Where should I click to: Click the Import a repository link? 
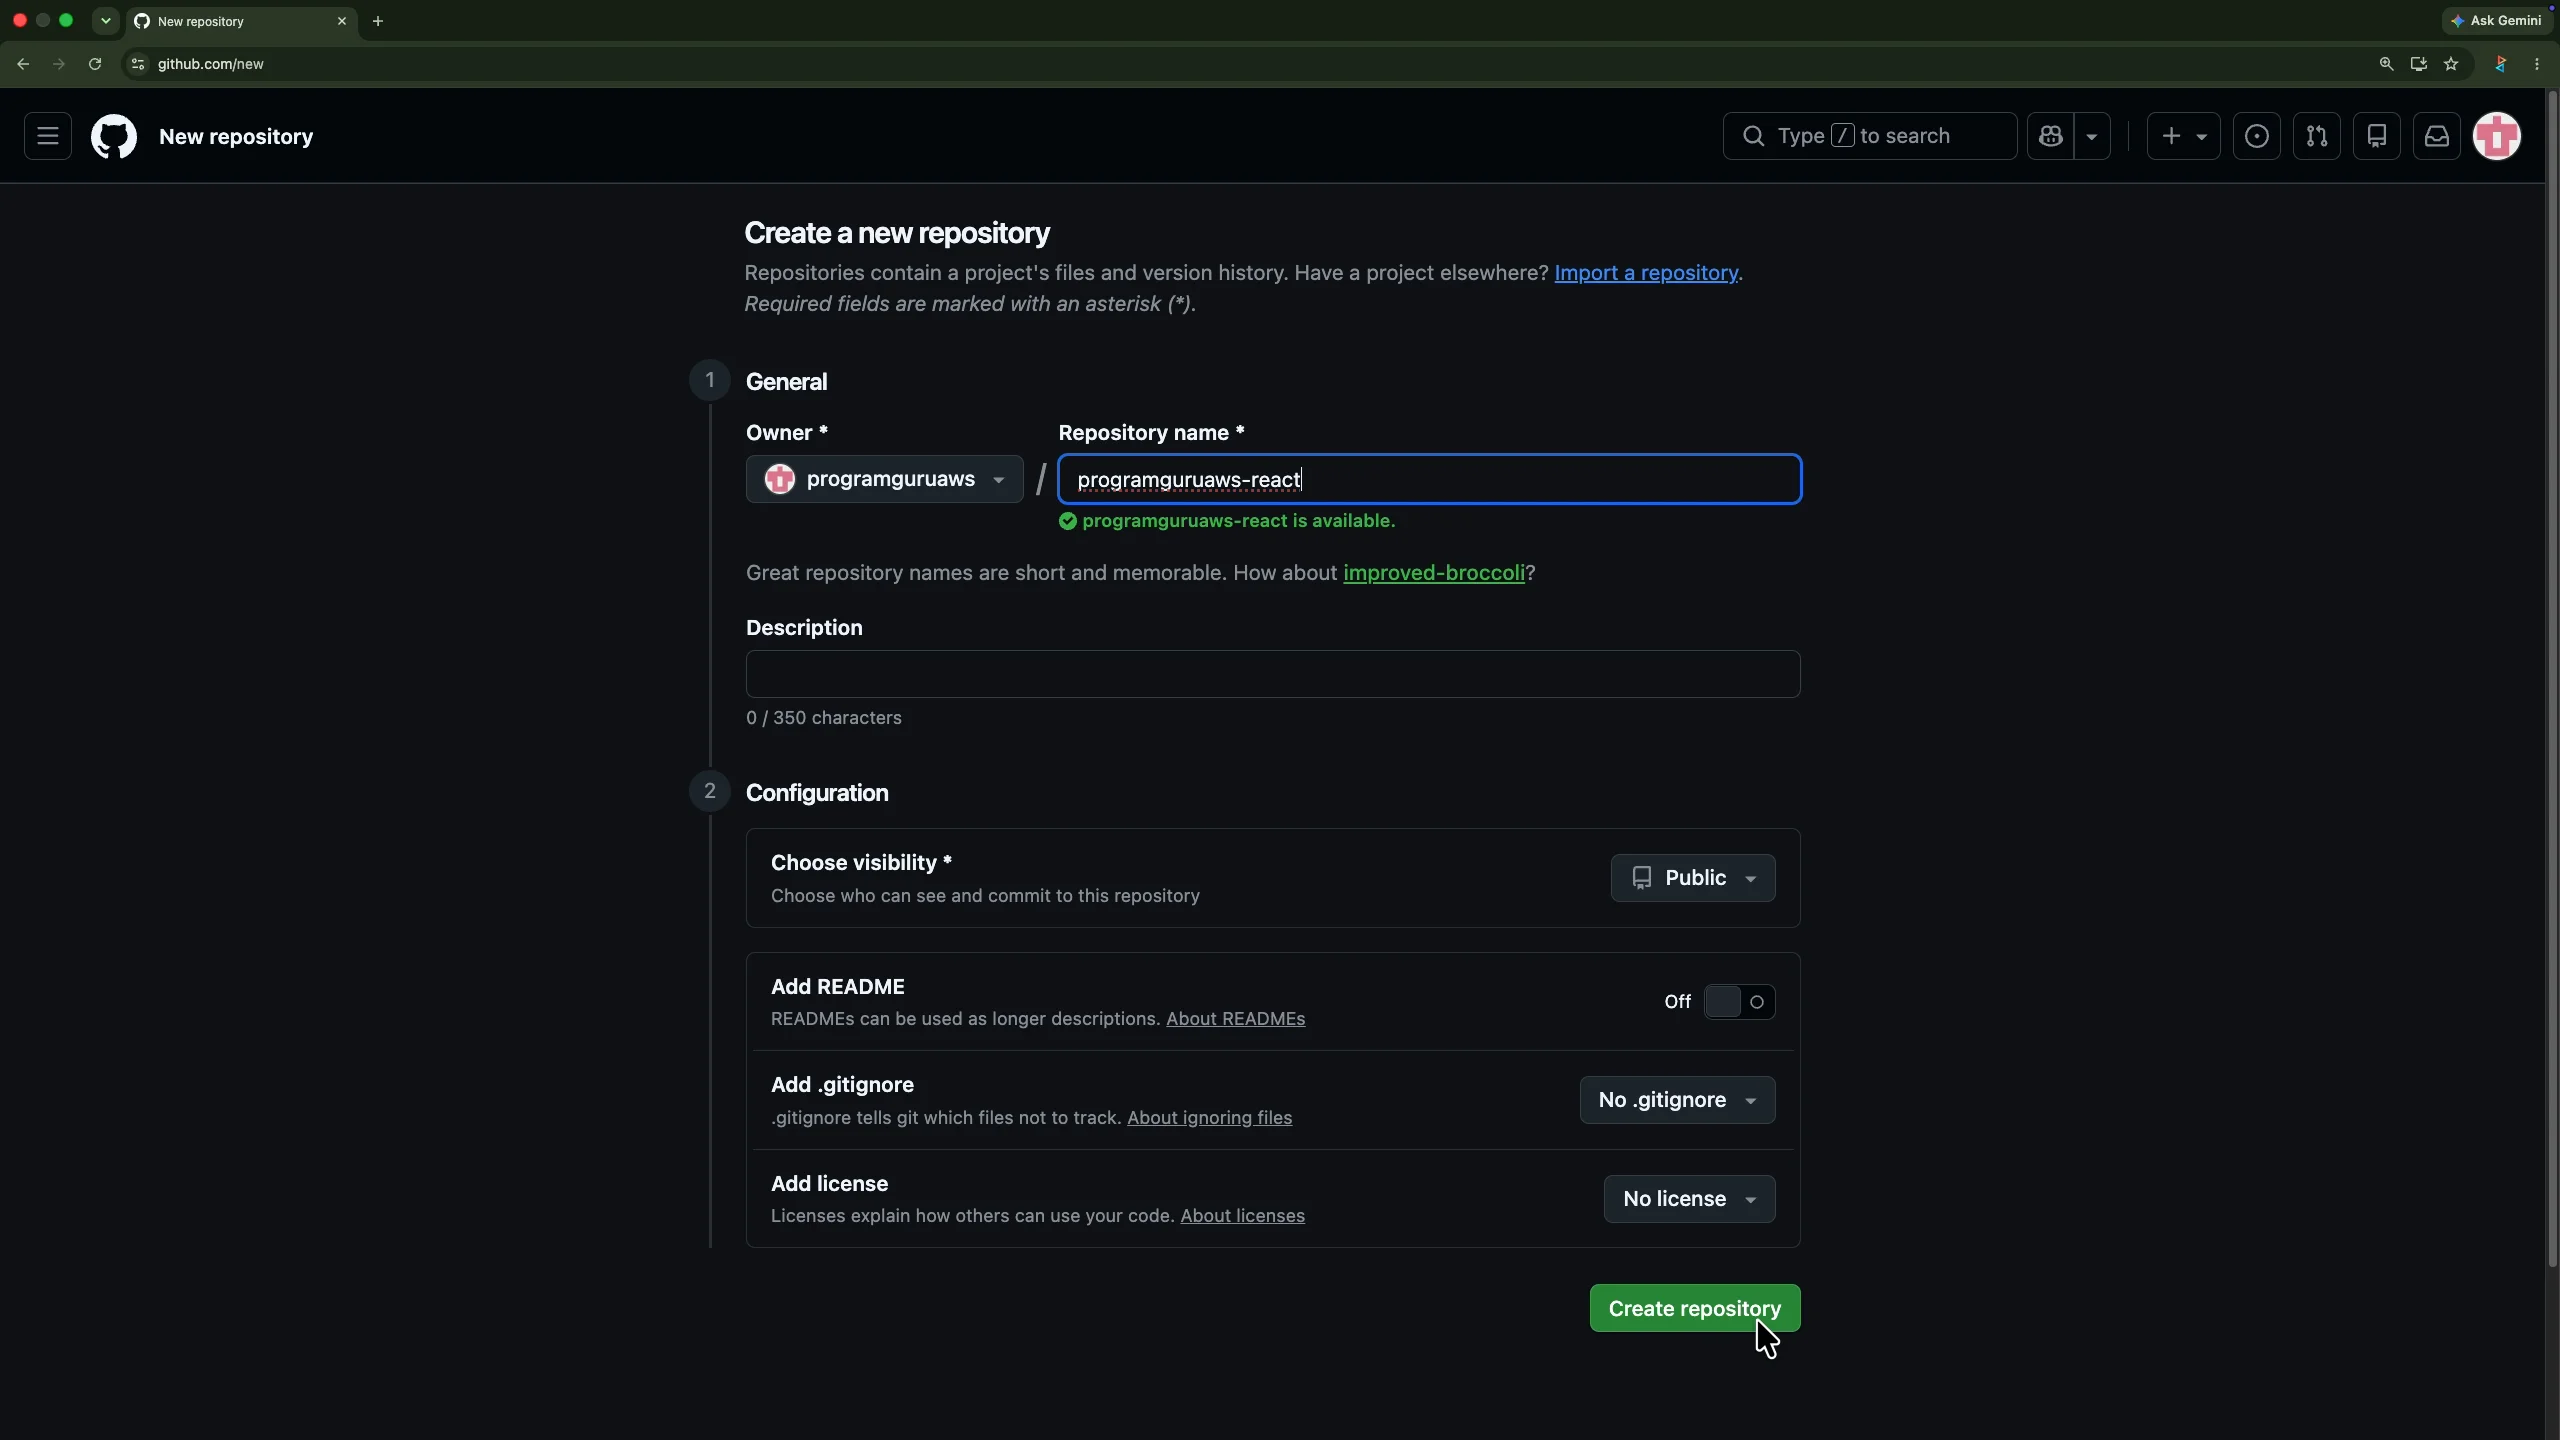click(1646, 273)
